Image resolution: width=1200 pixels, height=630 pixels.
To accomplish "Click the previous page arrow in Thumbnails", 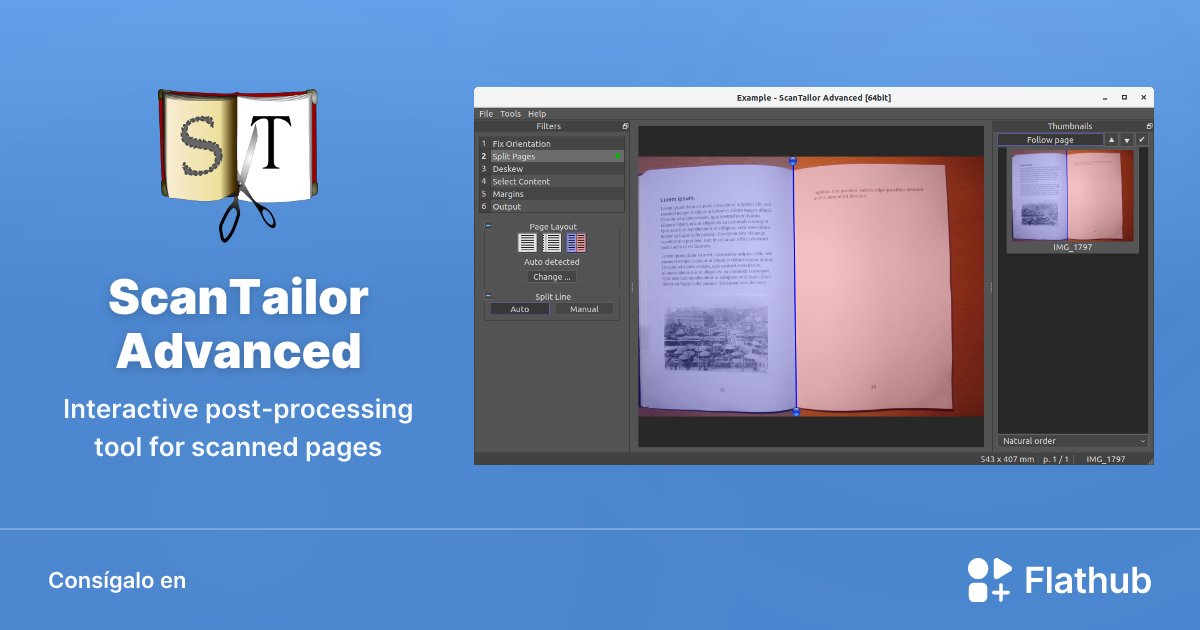I will coord(1112,139).
